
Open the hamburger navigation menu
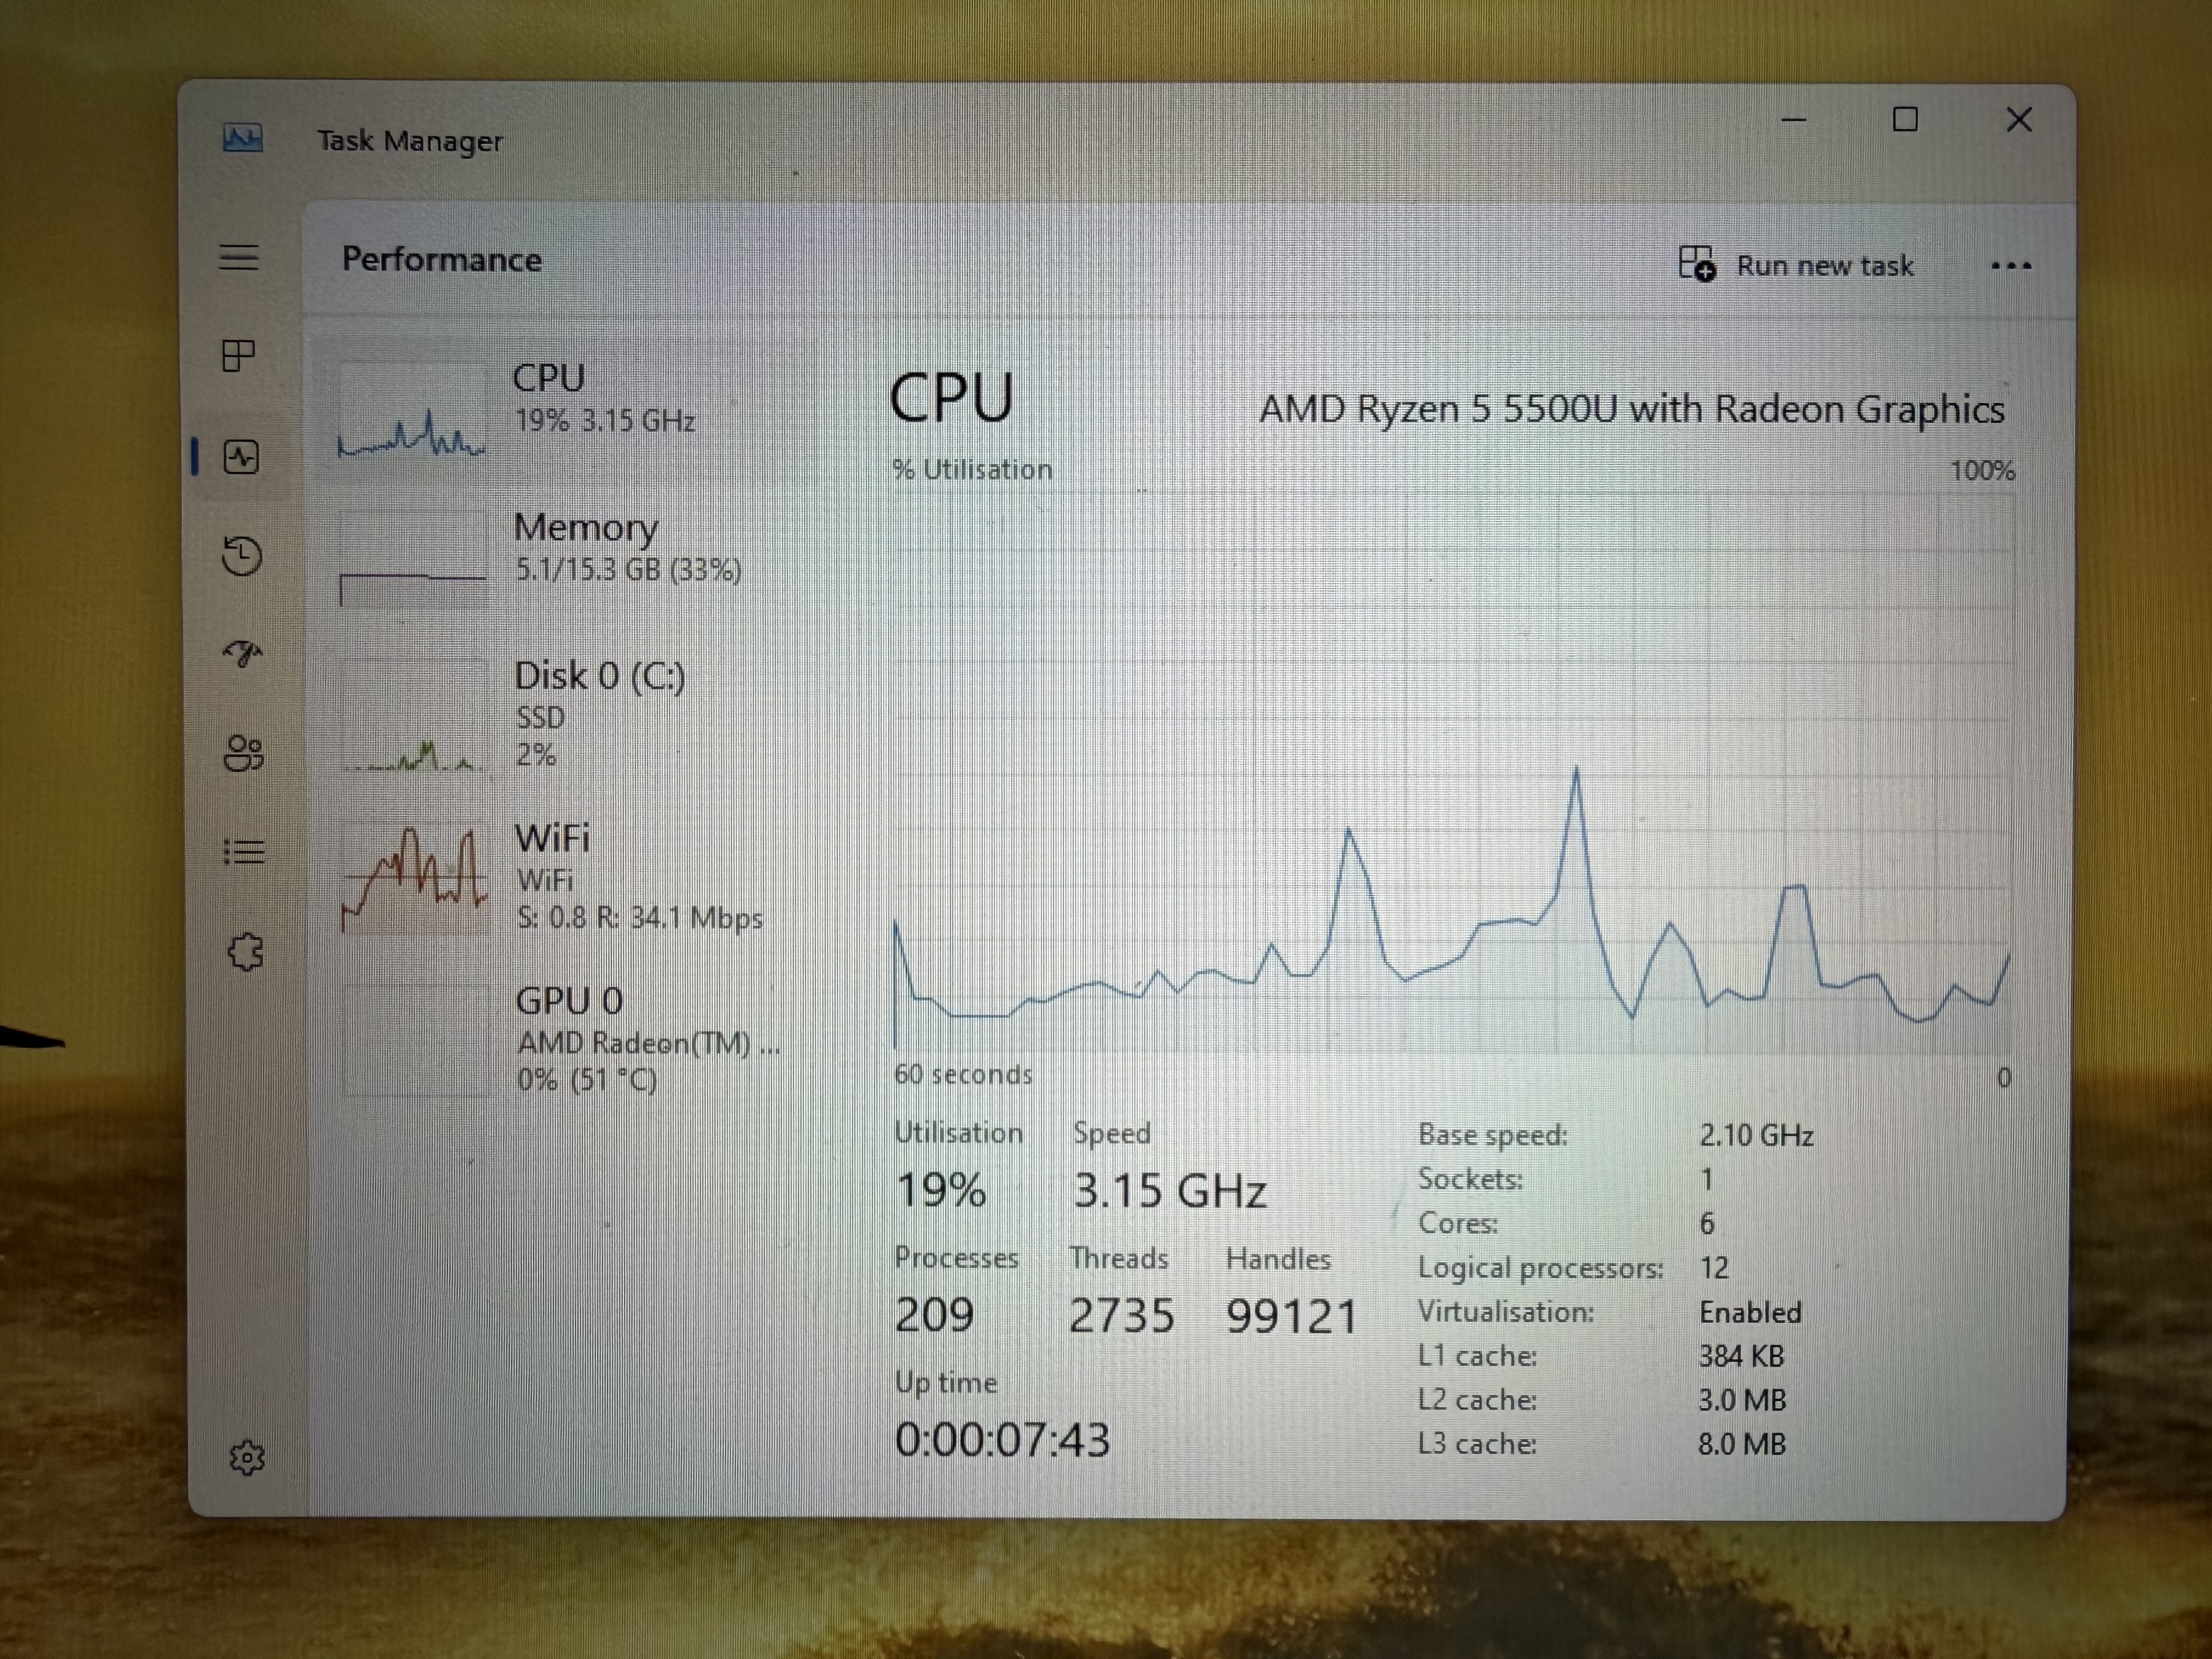click(239, 257)
